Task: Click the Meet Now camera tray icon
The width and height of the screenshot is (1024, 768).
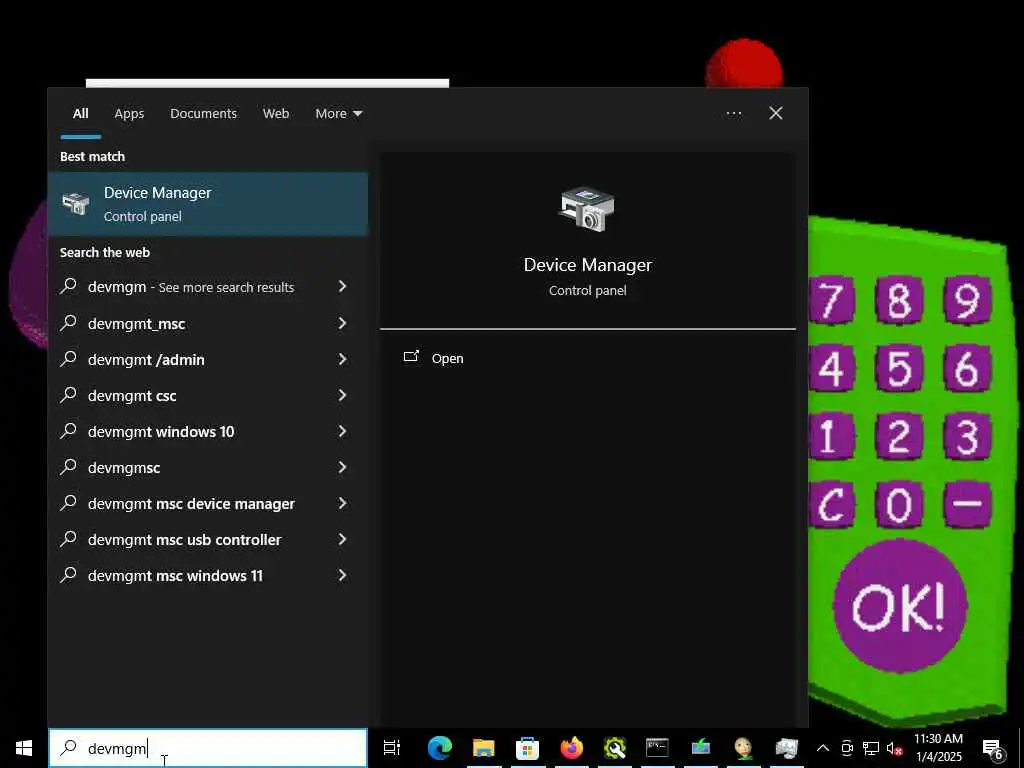Action: (847, 748)
